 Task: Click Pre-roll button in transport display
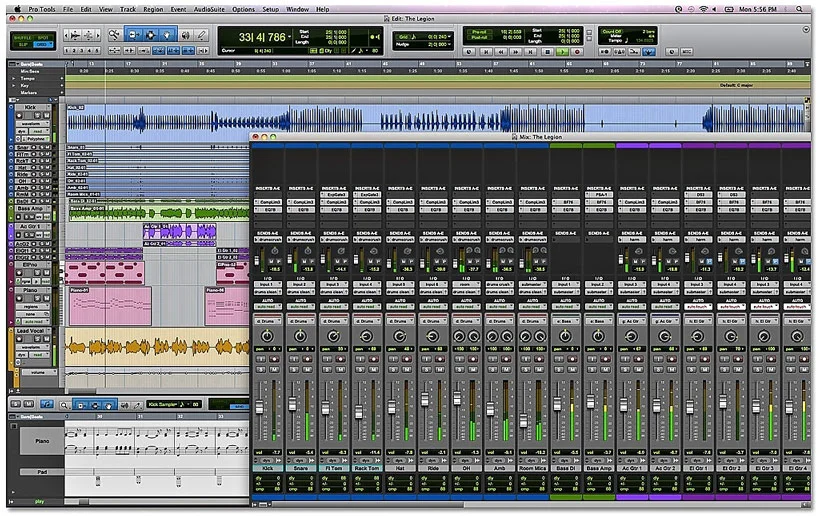pyautogui.click(x=479, y=32)
